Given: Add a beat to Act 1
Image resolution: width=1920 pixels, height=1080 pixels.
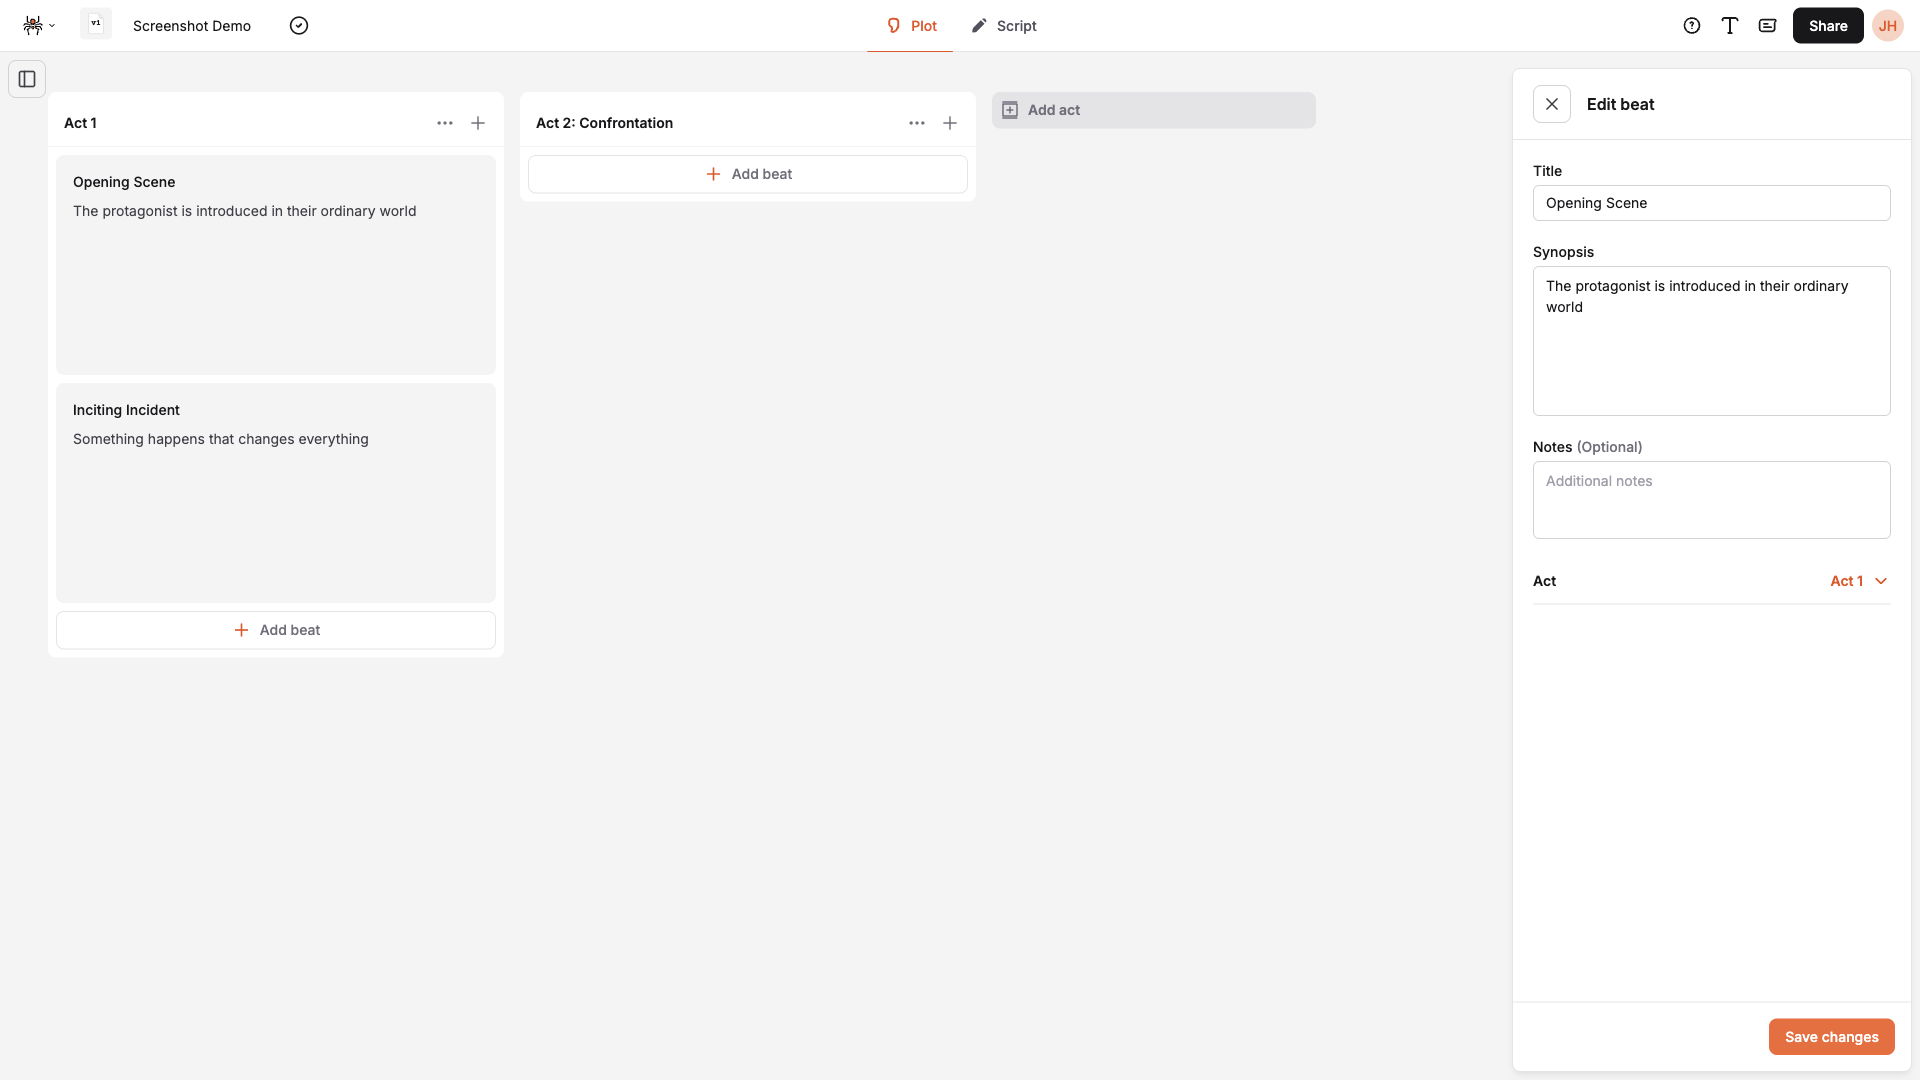Looking at the screenshot, I should (276, 630).
